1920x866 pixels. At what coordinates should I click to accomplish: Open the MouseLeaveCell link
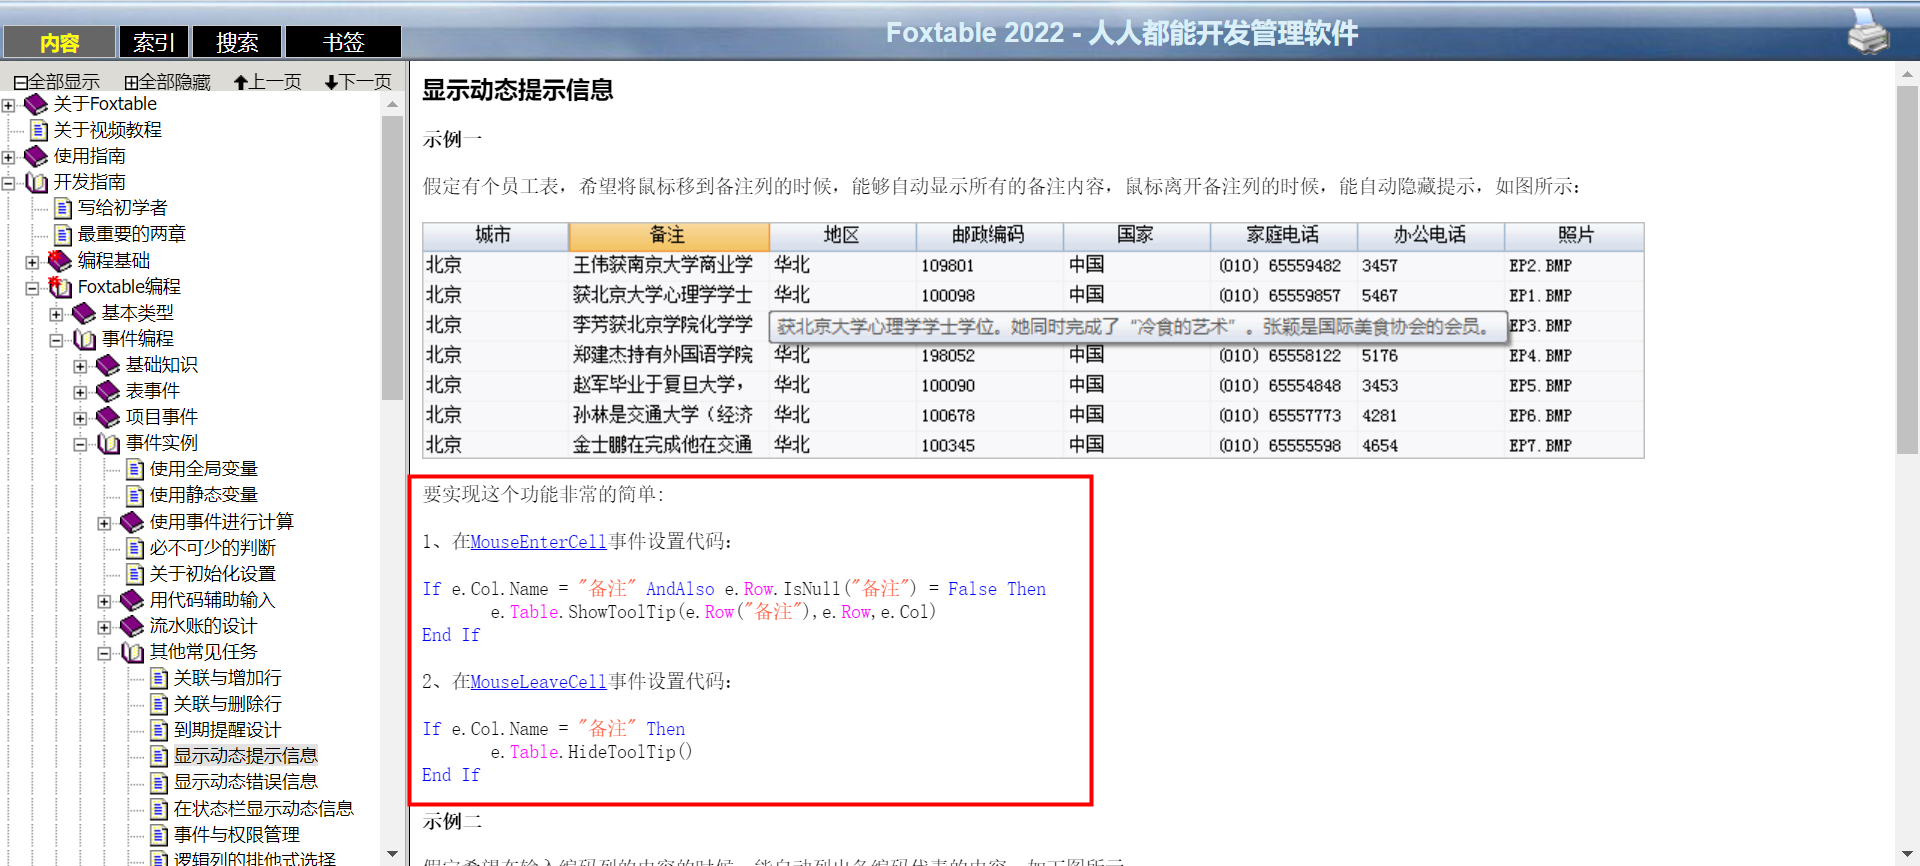(538, 682)
